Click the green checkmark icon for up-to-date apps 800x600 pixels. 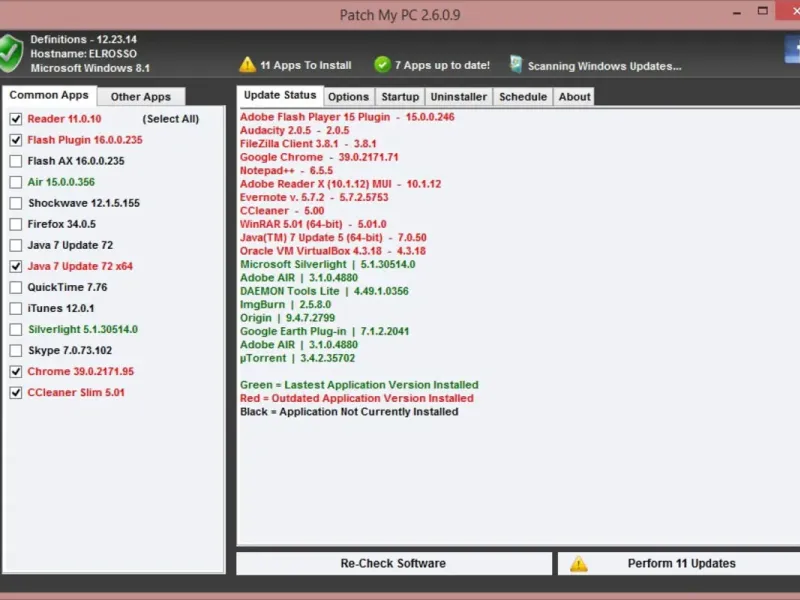pyautogui.click(x=382, y=65)
